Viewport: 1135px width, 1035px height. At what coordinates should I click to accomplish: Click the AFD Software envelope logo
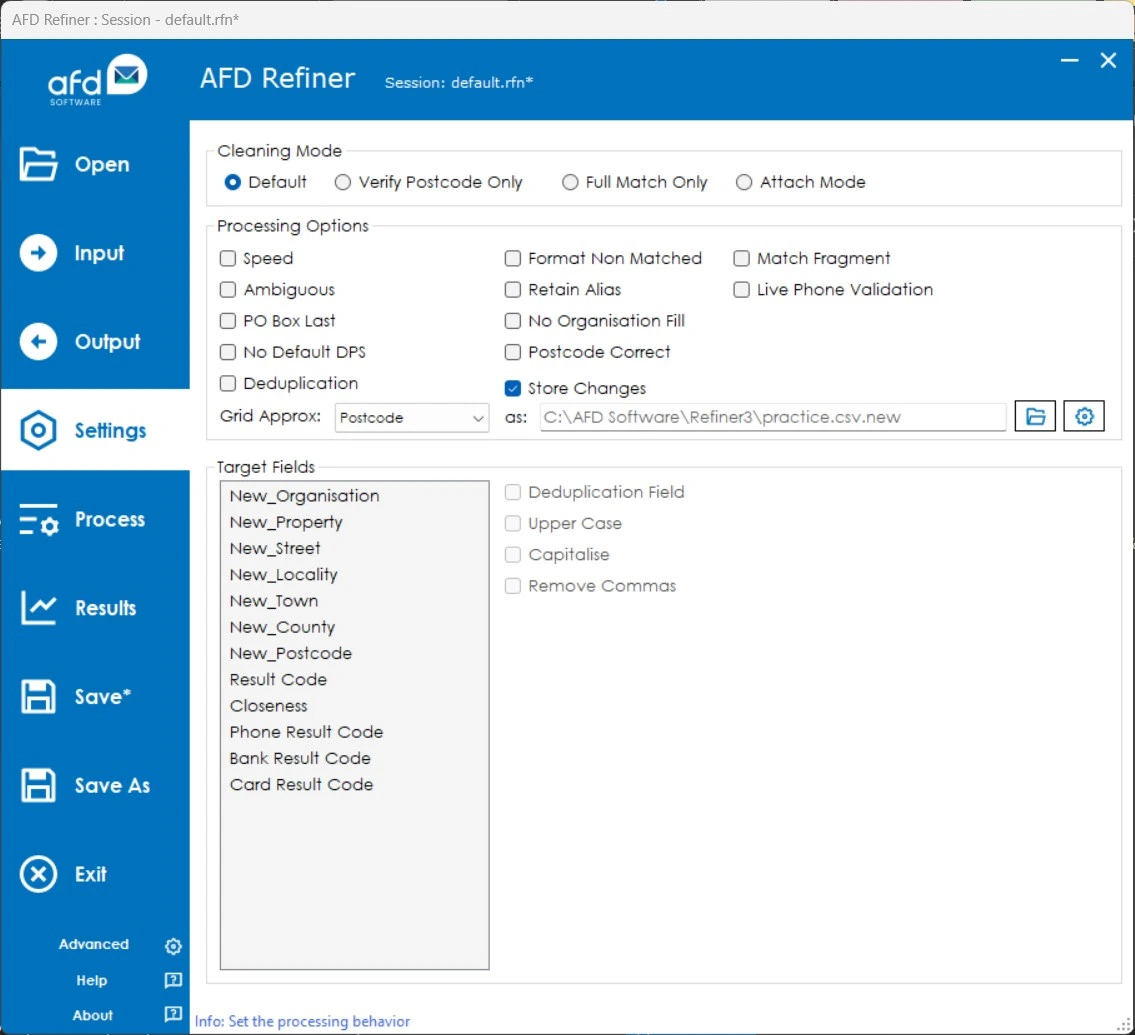(x=98, y=80)
